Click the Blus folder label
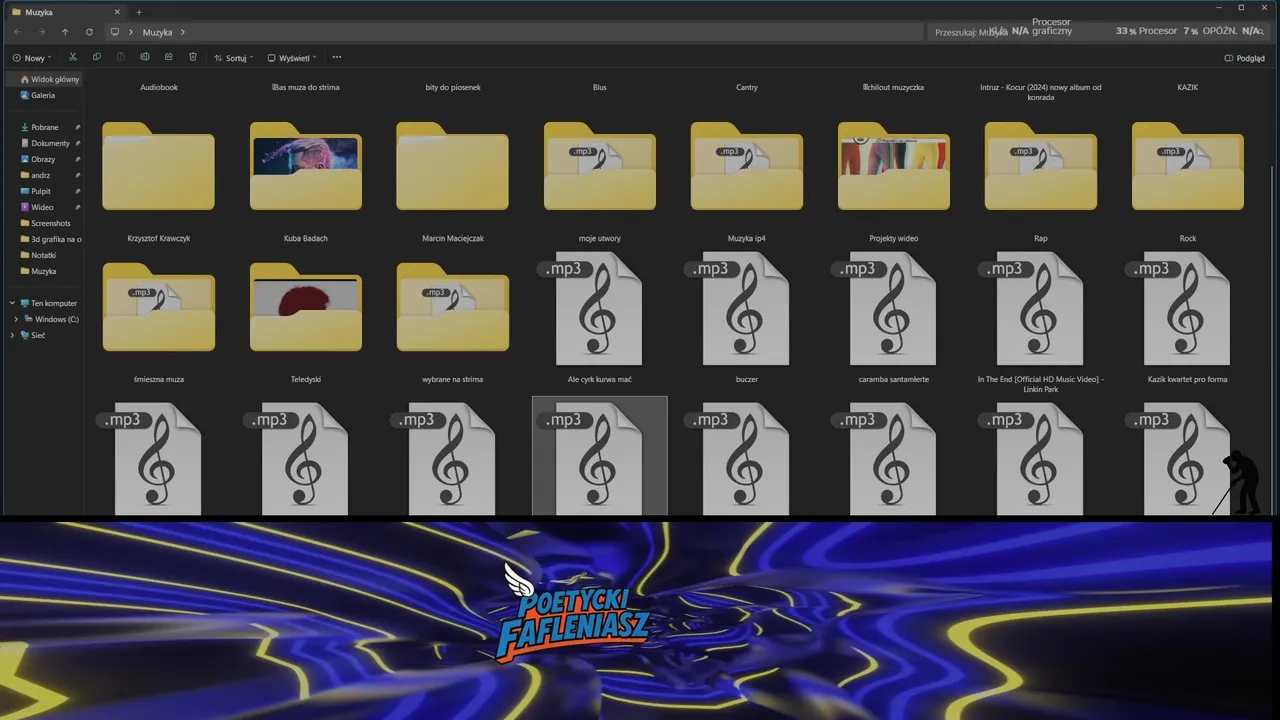This screenshot has height=720, width=1280. pyautogui.click(x=600, y=87)
